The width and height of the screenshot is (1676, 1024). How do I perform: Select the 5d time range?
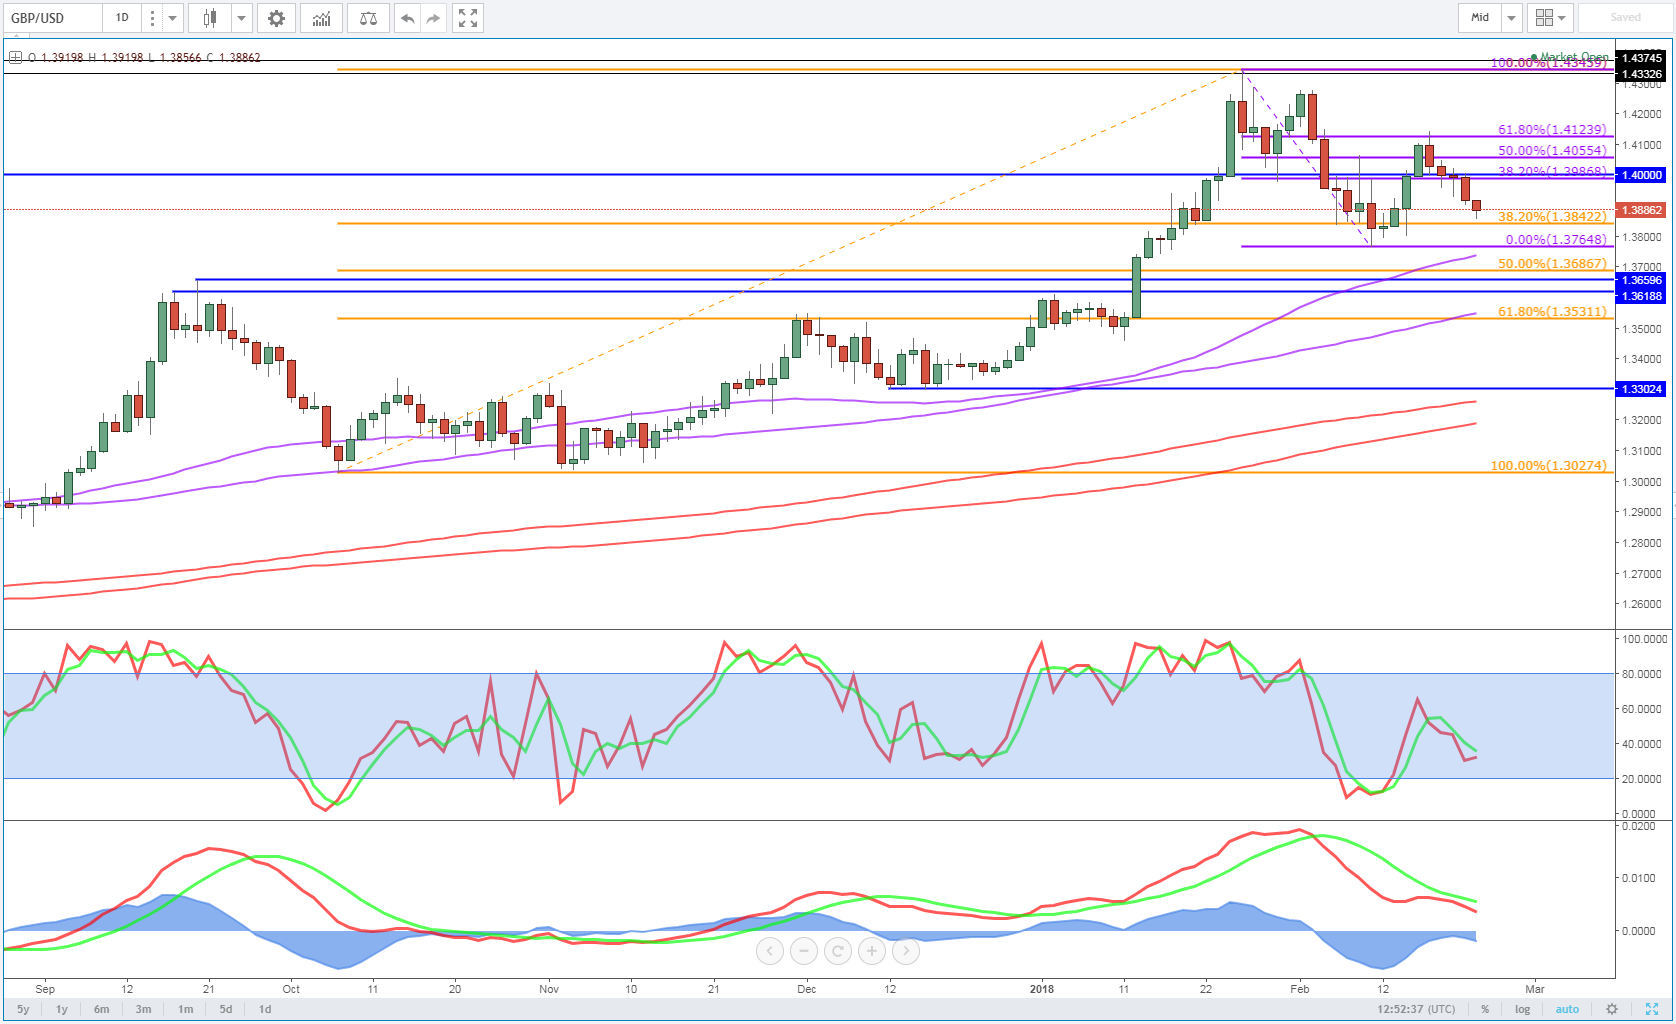click(x=226, y=1009)
